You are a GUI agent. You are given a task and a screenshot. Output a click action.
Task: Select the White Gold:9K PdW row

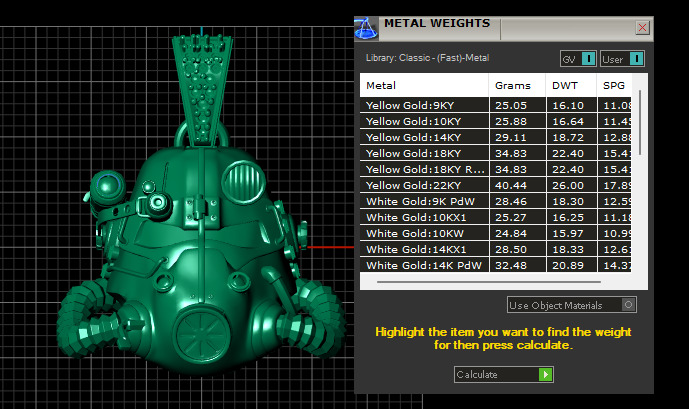(496, 201)
